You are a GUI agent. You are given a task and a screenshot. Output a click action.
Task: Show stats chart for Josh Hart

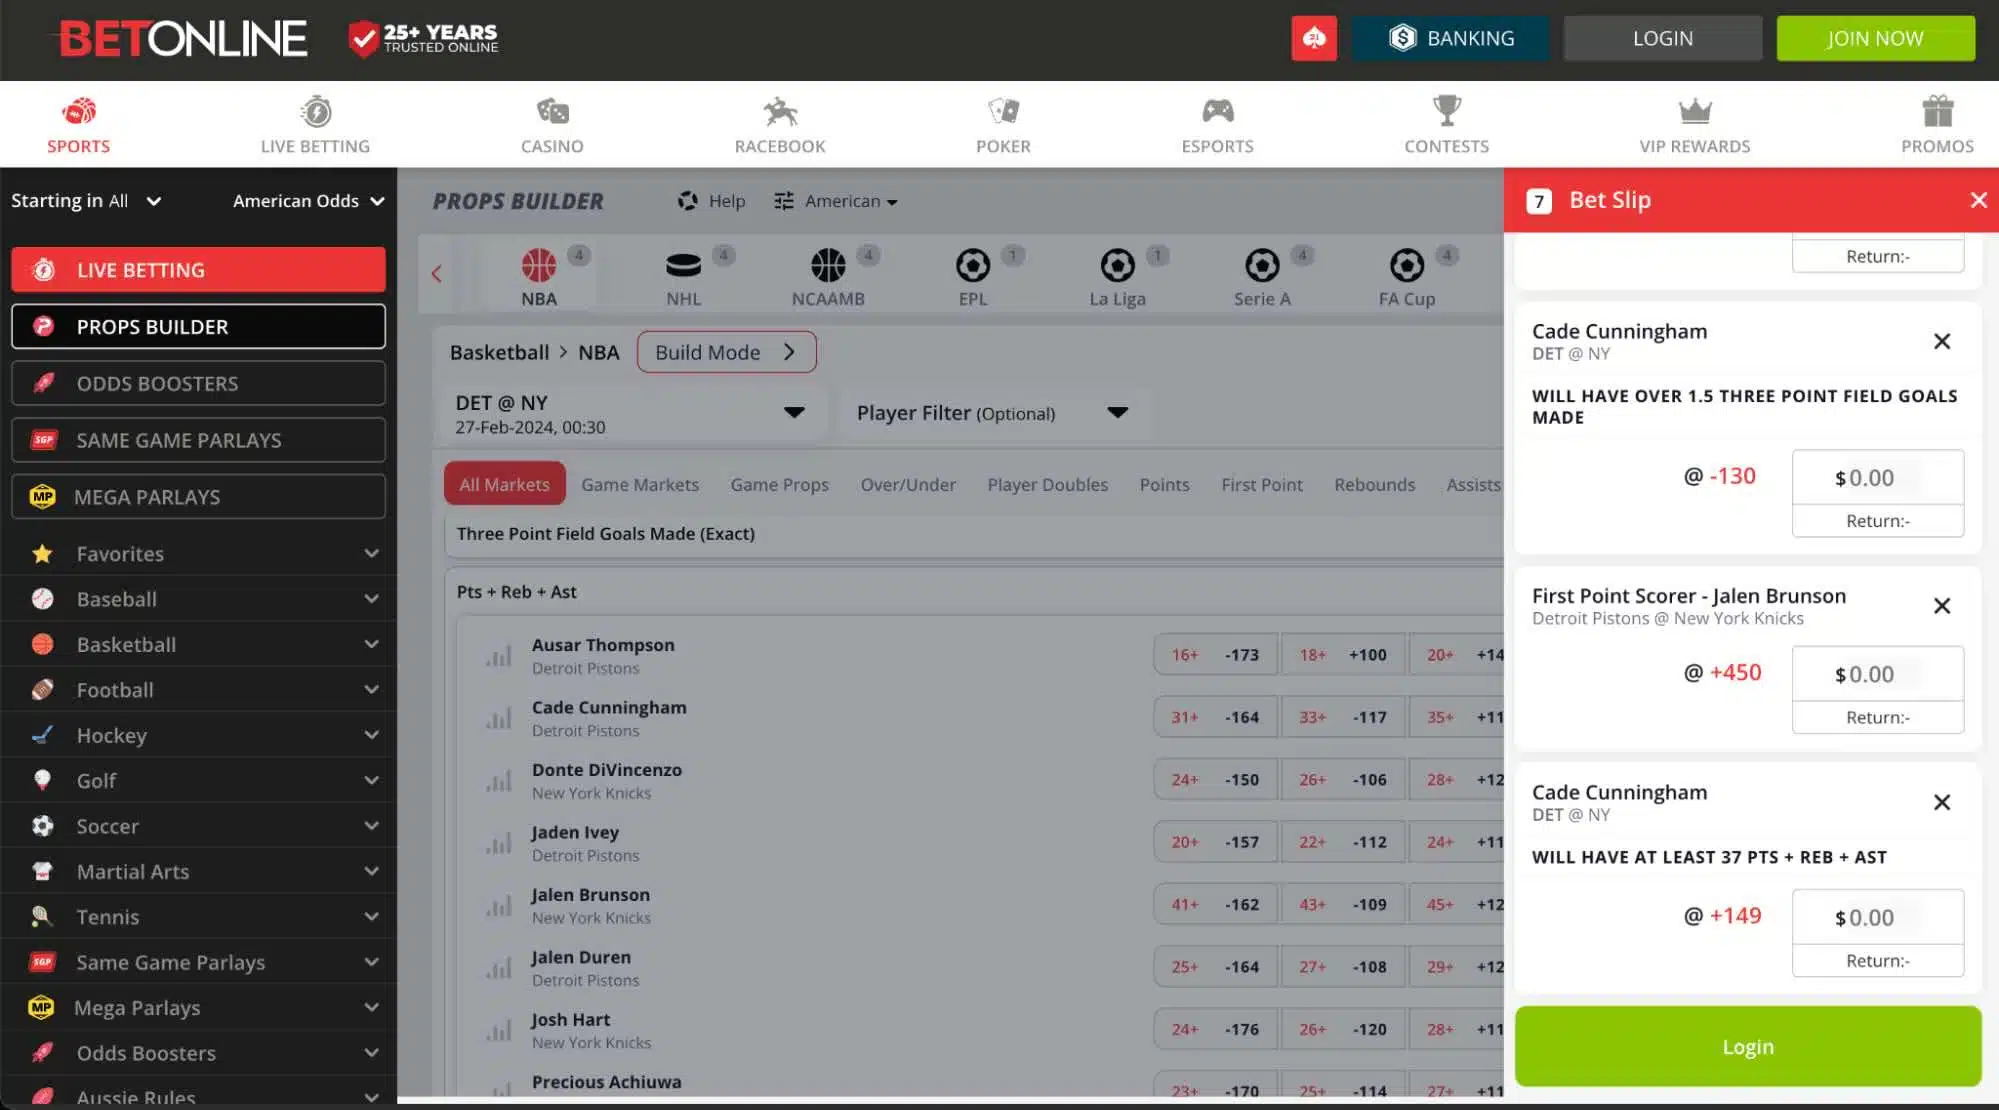pyautogui.click(x=498, y=1031)
